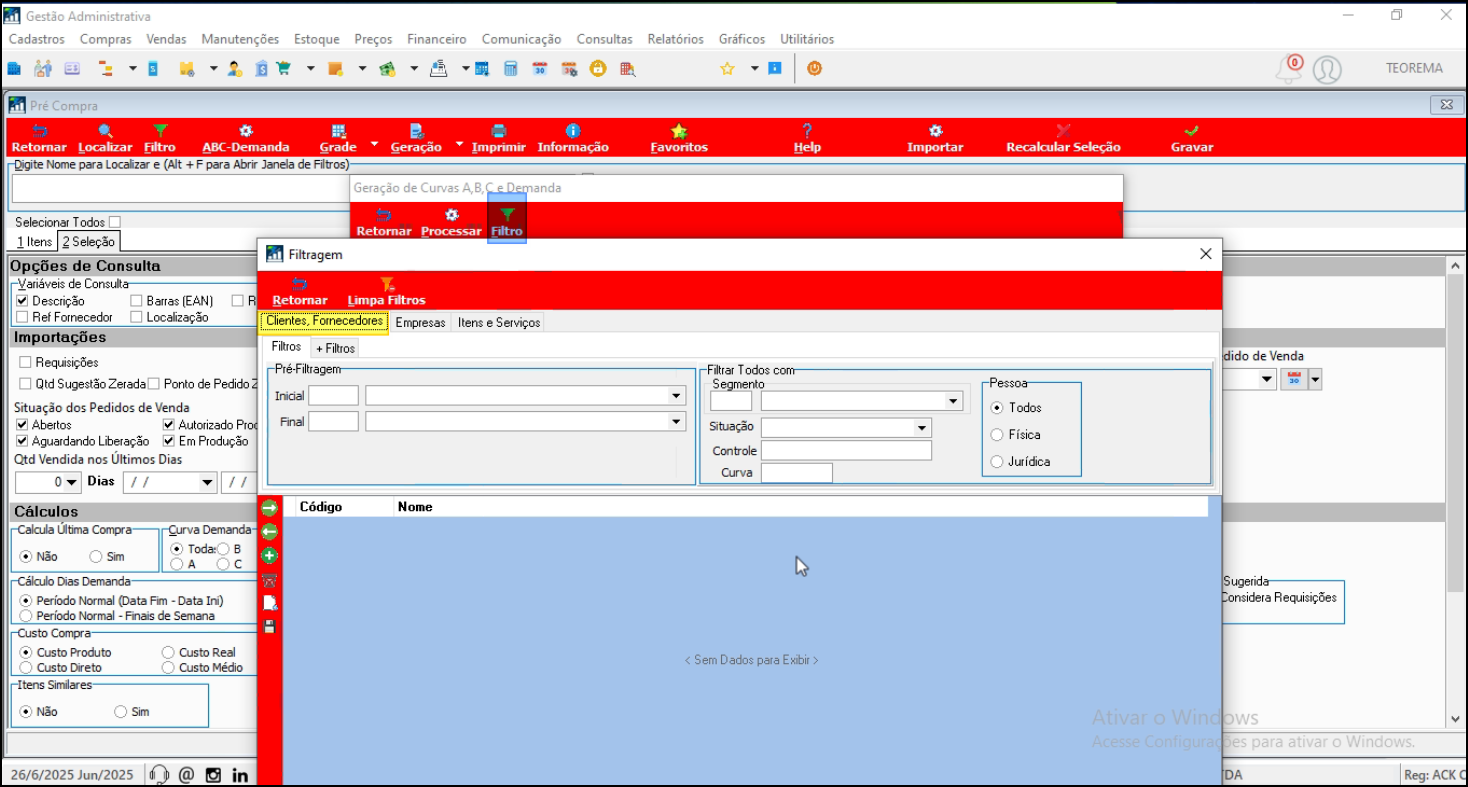The height and width of the screenshot is (787, 1468).
Task: Enable the Ref Fornecedor checkbox
Action: coord(22,317)
